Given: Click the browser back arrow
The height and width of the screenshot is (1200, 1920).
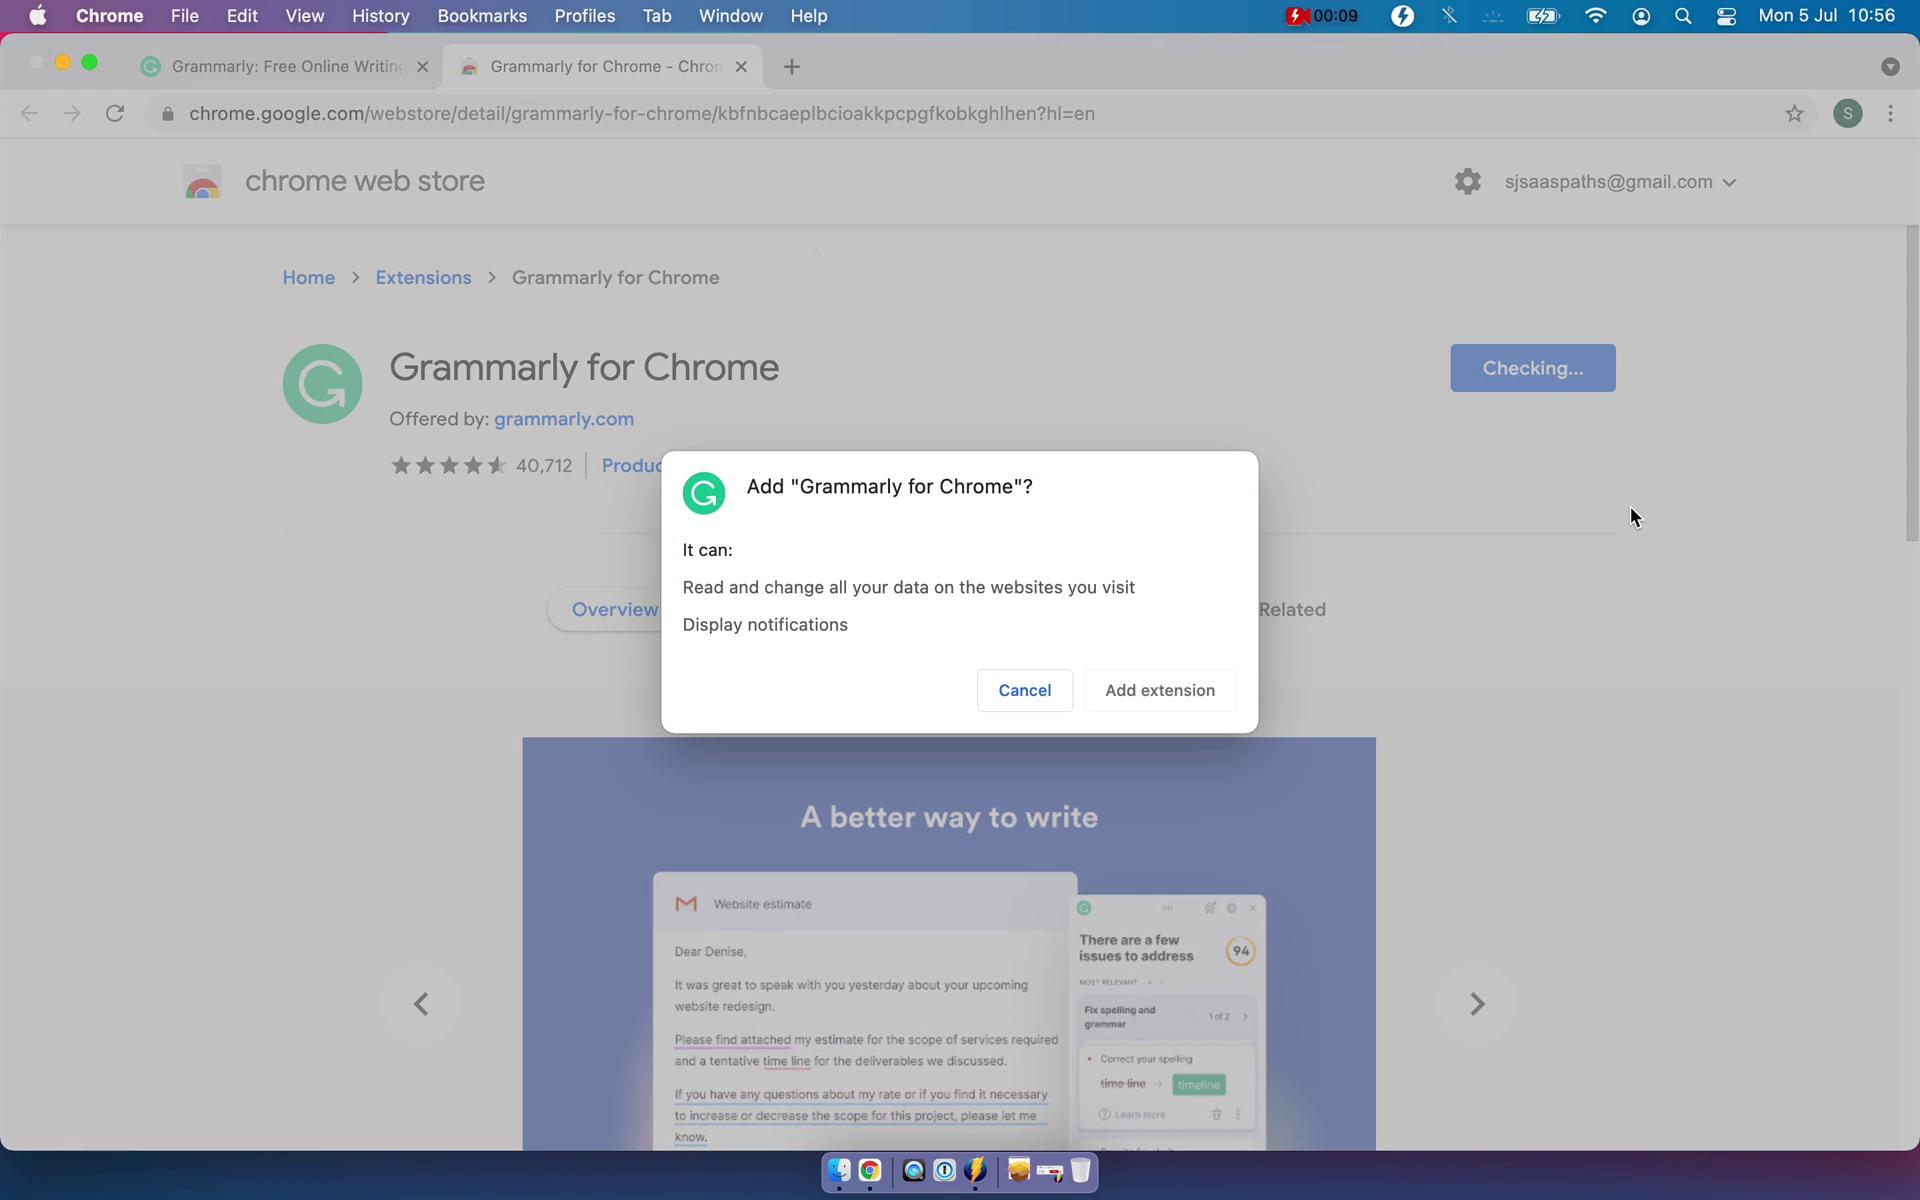Looking at the screenshot, I should tap(29, 114).
